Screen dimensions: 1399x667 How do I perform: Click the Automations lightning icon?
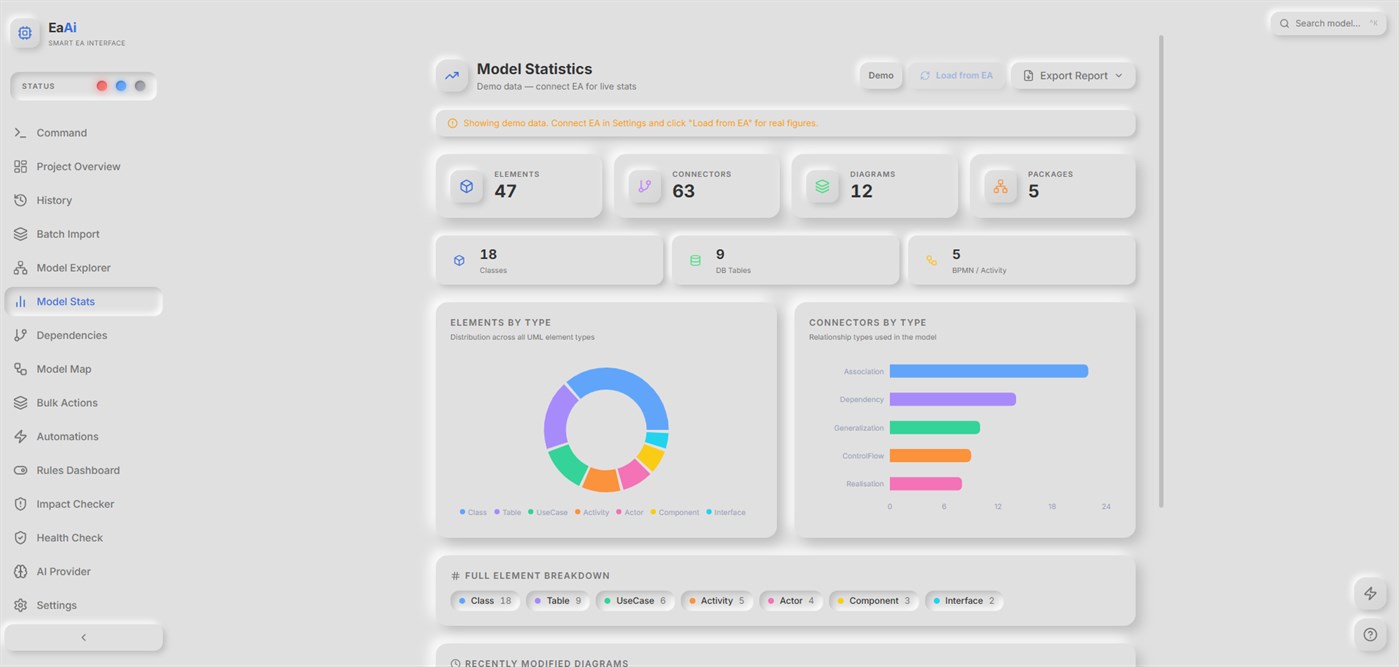click(x=20, y=437)
